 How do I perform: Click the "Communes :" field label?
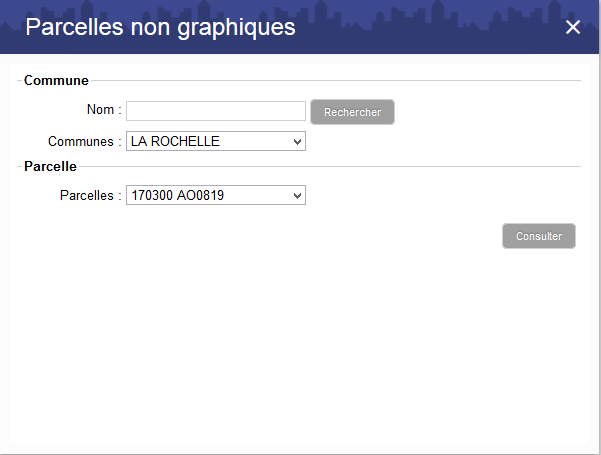pyautogui.click(x=84, y=142)
